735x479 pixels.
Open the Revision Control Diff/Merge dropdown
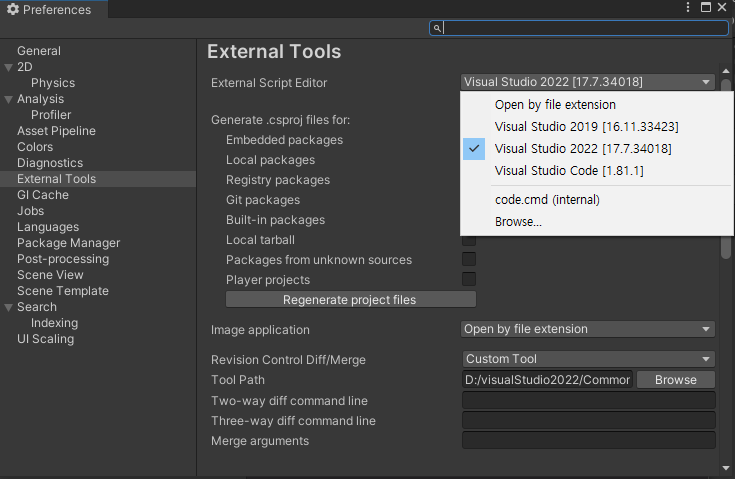click(588, 359)
